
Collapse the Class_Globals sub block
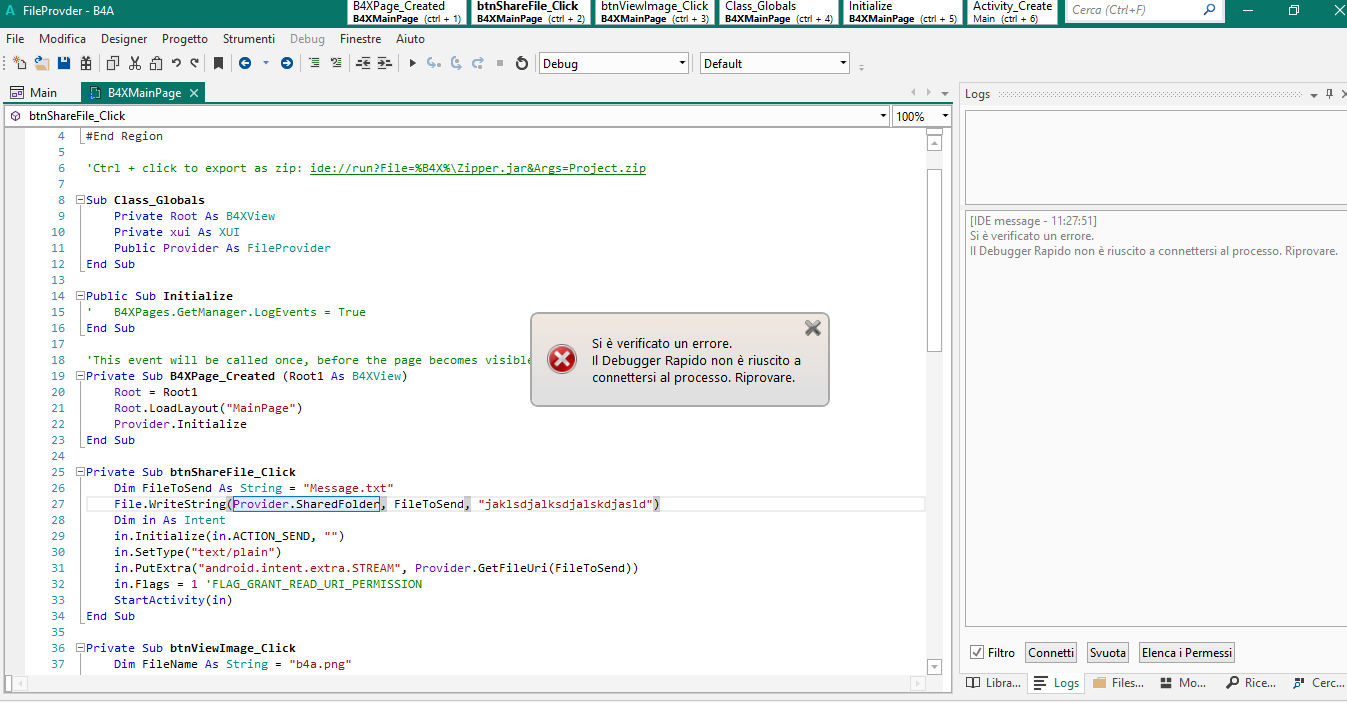pos(80,200)
